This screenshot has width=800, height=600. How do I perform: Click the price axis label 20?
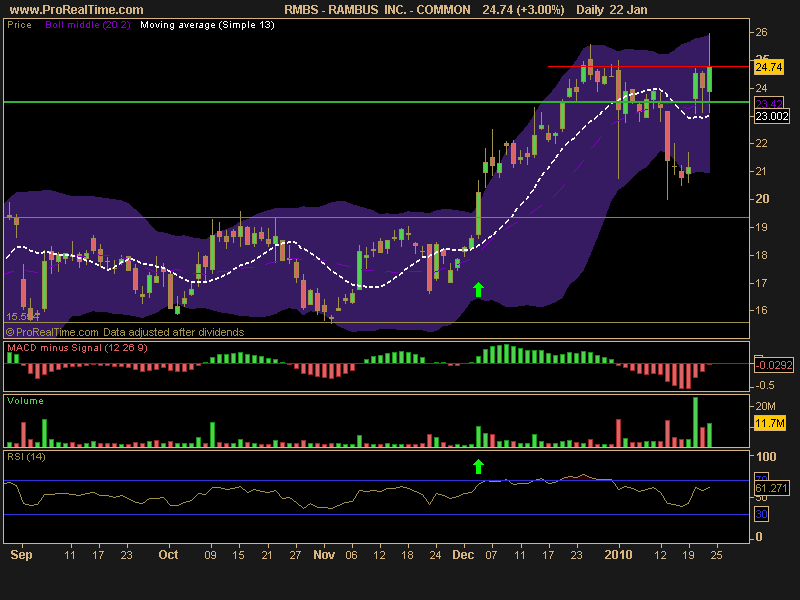tap(762, 199)
